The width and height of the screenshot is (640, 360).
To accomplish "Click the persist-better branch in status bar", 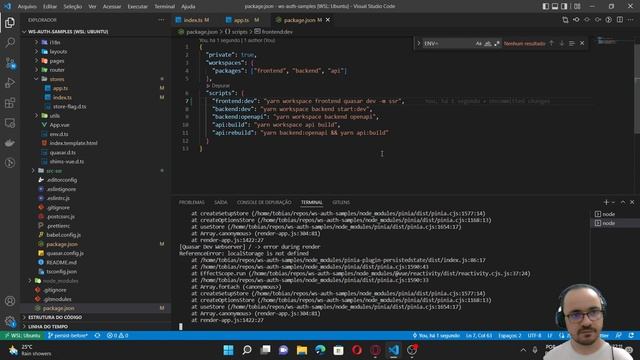I will (68, 336).
